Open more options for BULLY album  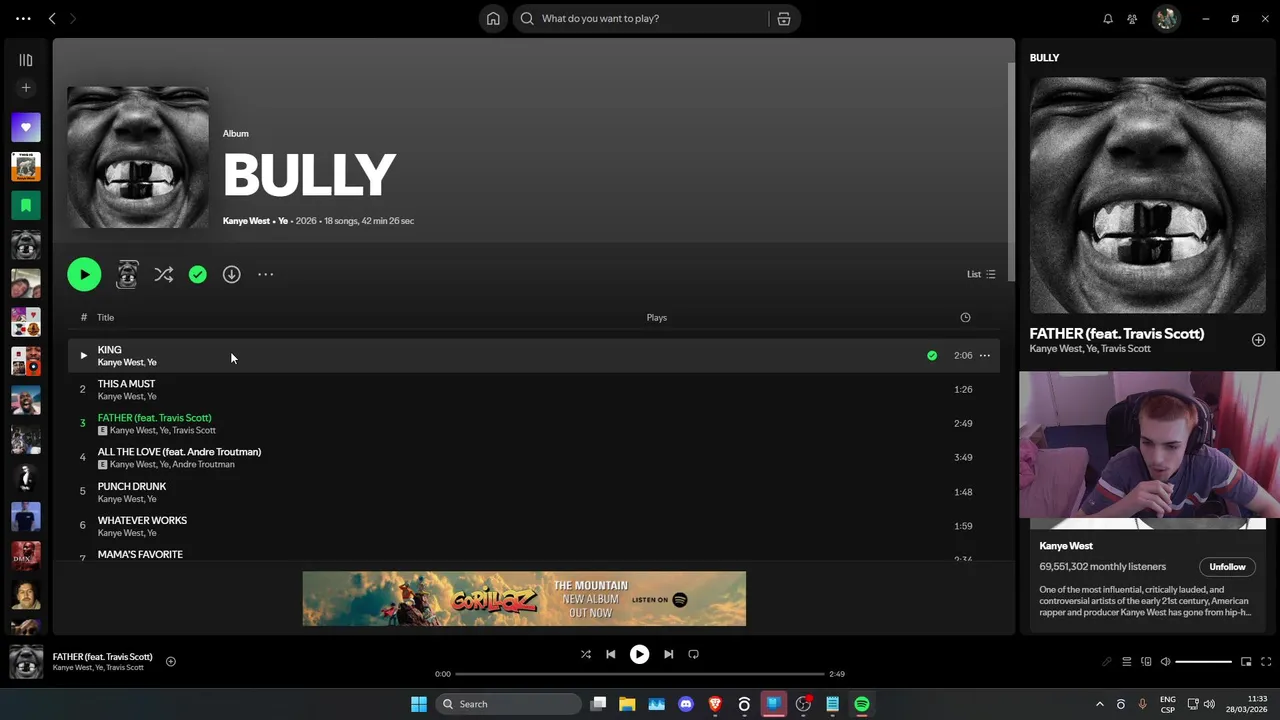(x=265, y=274)
